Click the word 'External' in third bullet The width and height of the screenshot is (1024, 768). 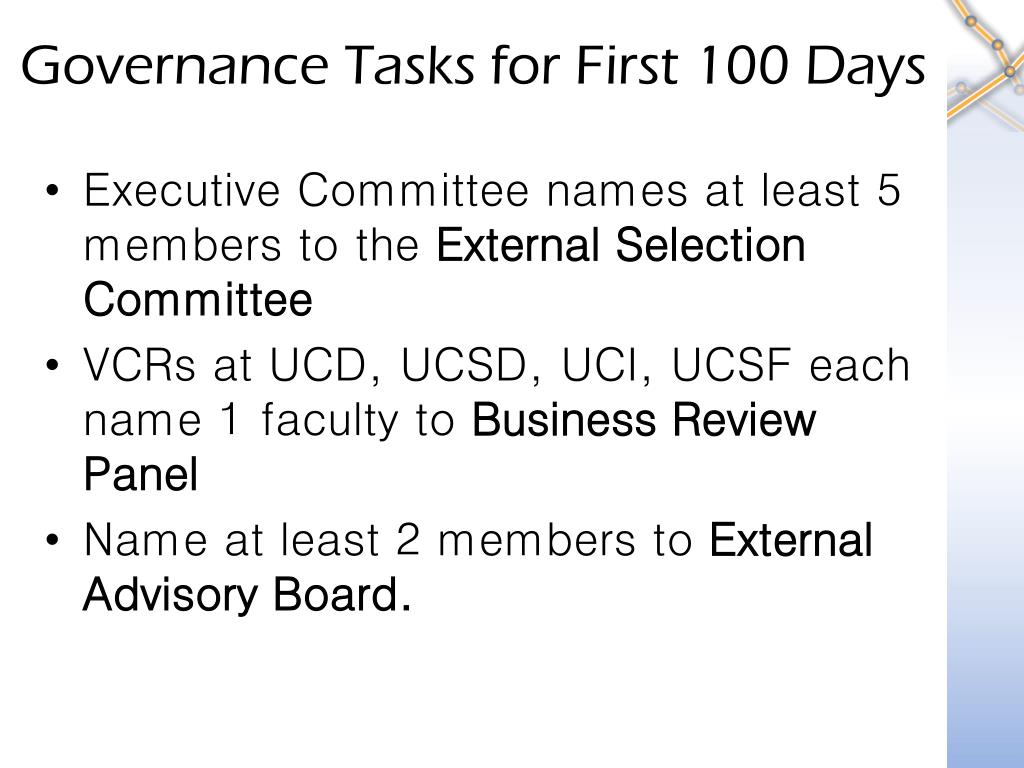791,539
